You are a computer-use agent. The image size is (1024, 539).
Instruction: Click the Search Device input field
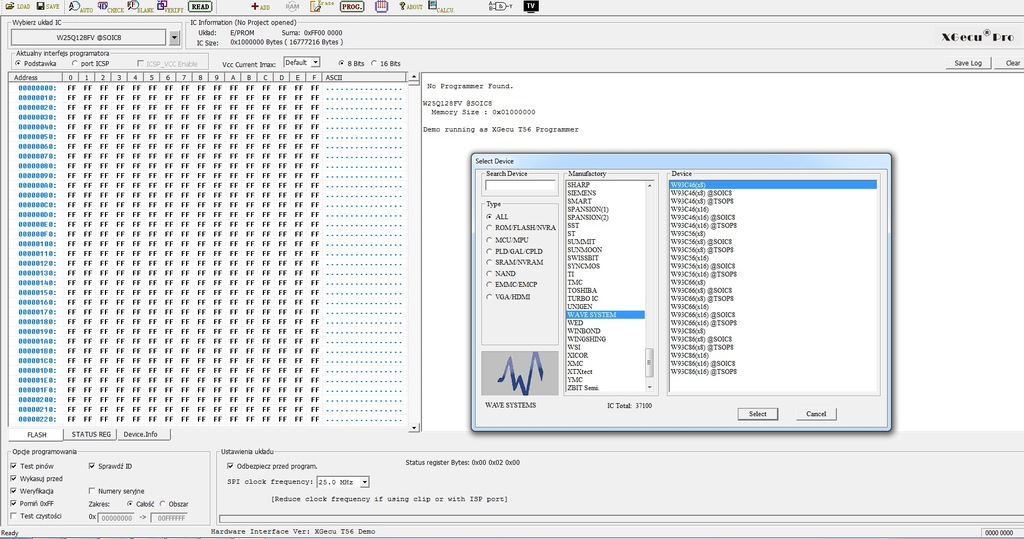click(x=520, y=186)
